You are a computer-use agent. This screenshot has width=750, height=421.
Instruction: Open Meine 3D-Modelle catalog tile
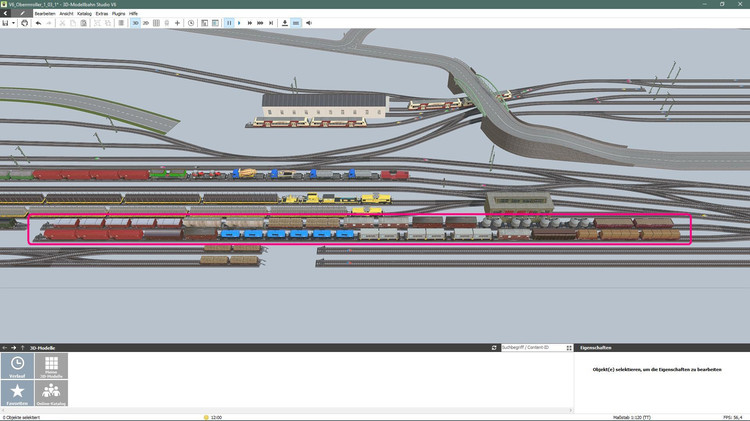(x=51, y=366)
